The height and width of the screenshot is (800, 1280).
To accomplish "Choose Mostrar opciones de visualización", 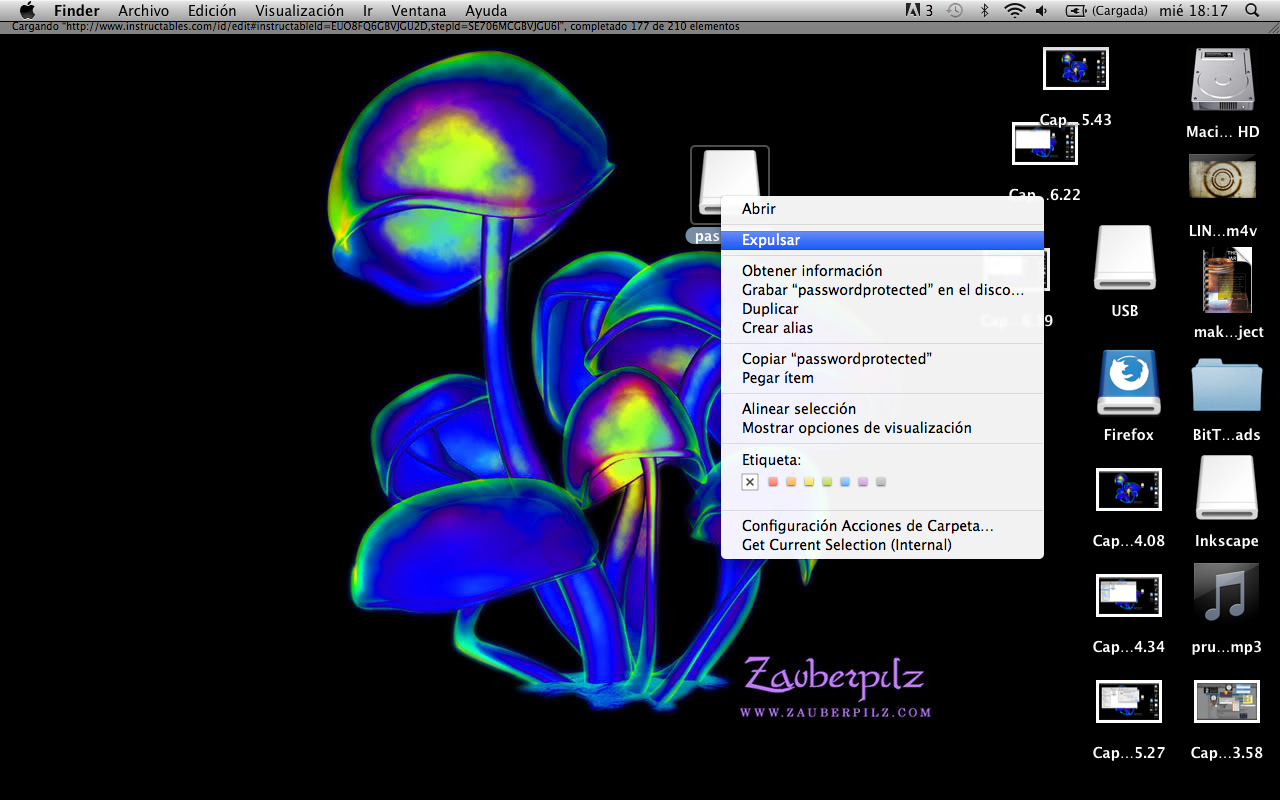I will [x=882, y=428].
